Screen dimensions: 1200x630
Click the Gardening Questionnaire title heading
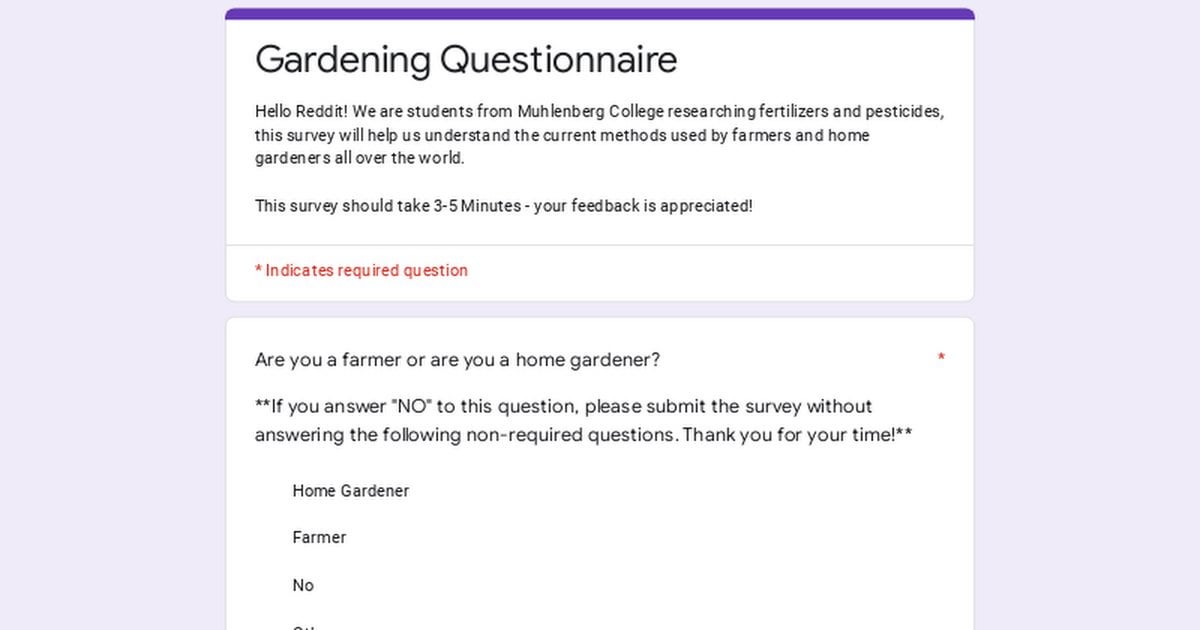(x=466, y=60)
